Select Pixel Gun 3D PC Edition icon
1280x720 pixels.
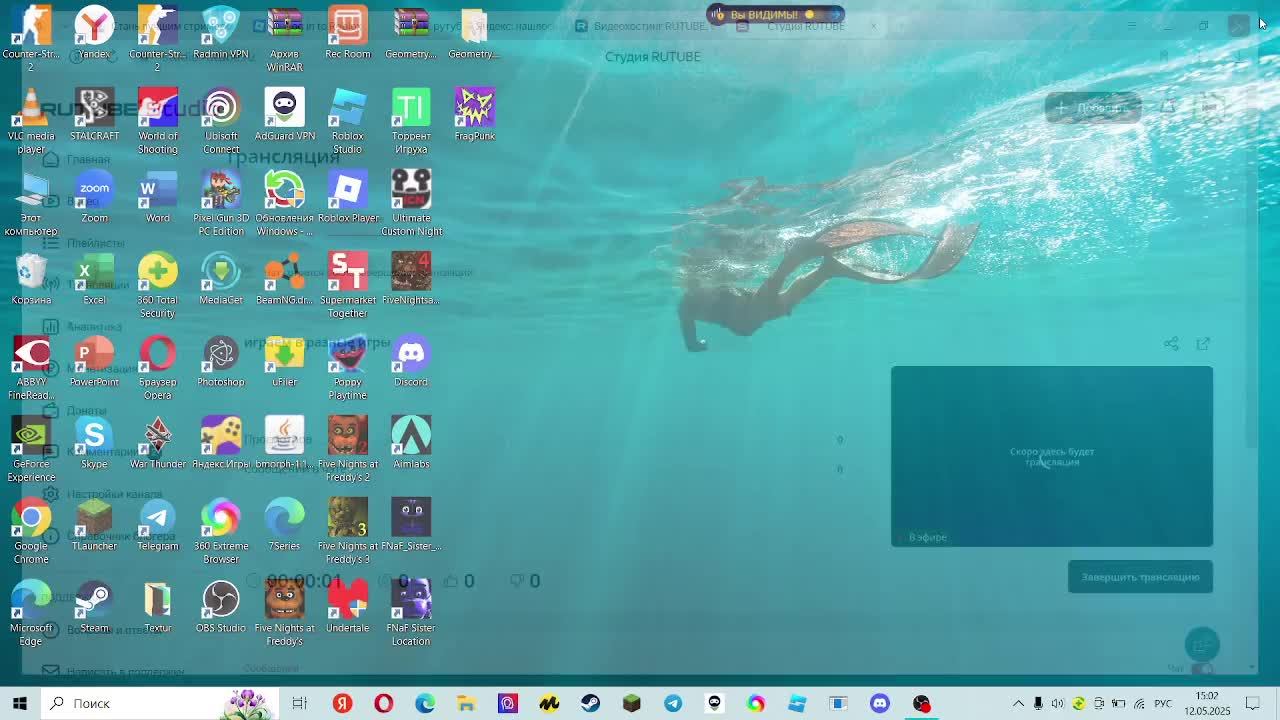coord(221,204)
